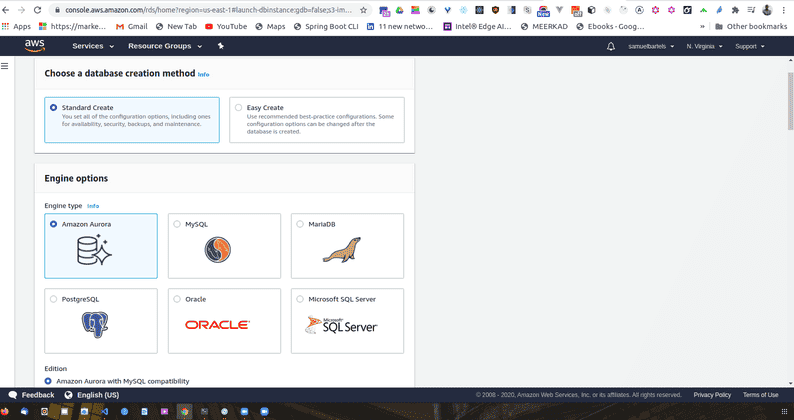This screenshot has width=794, height=420.
Task: Open the Terms of Use link
Action: point(760,395)
